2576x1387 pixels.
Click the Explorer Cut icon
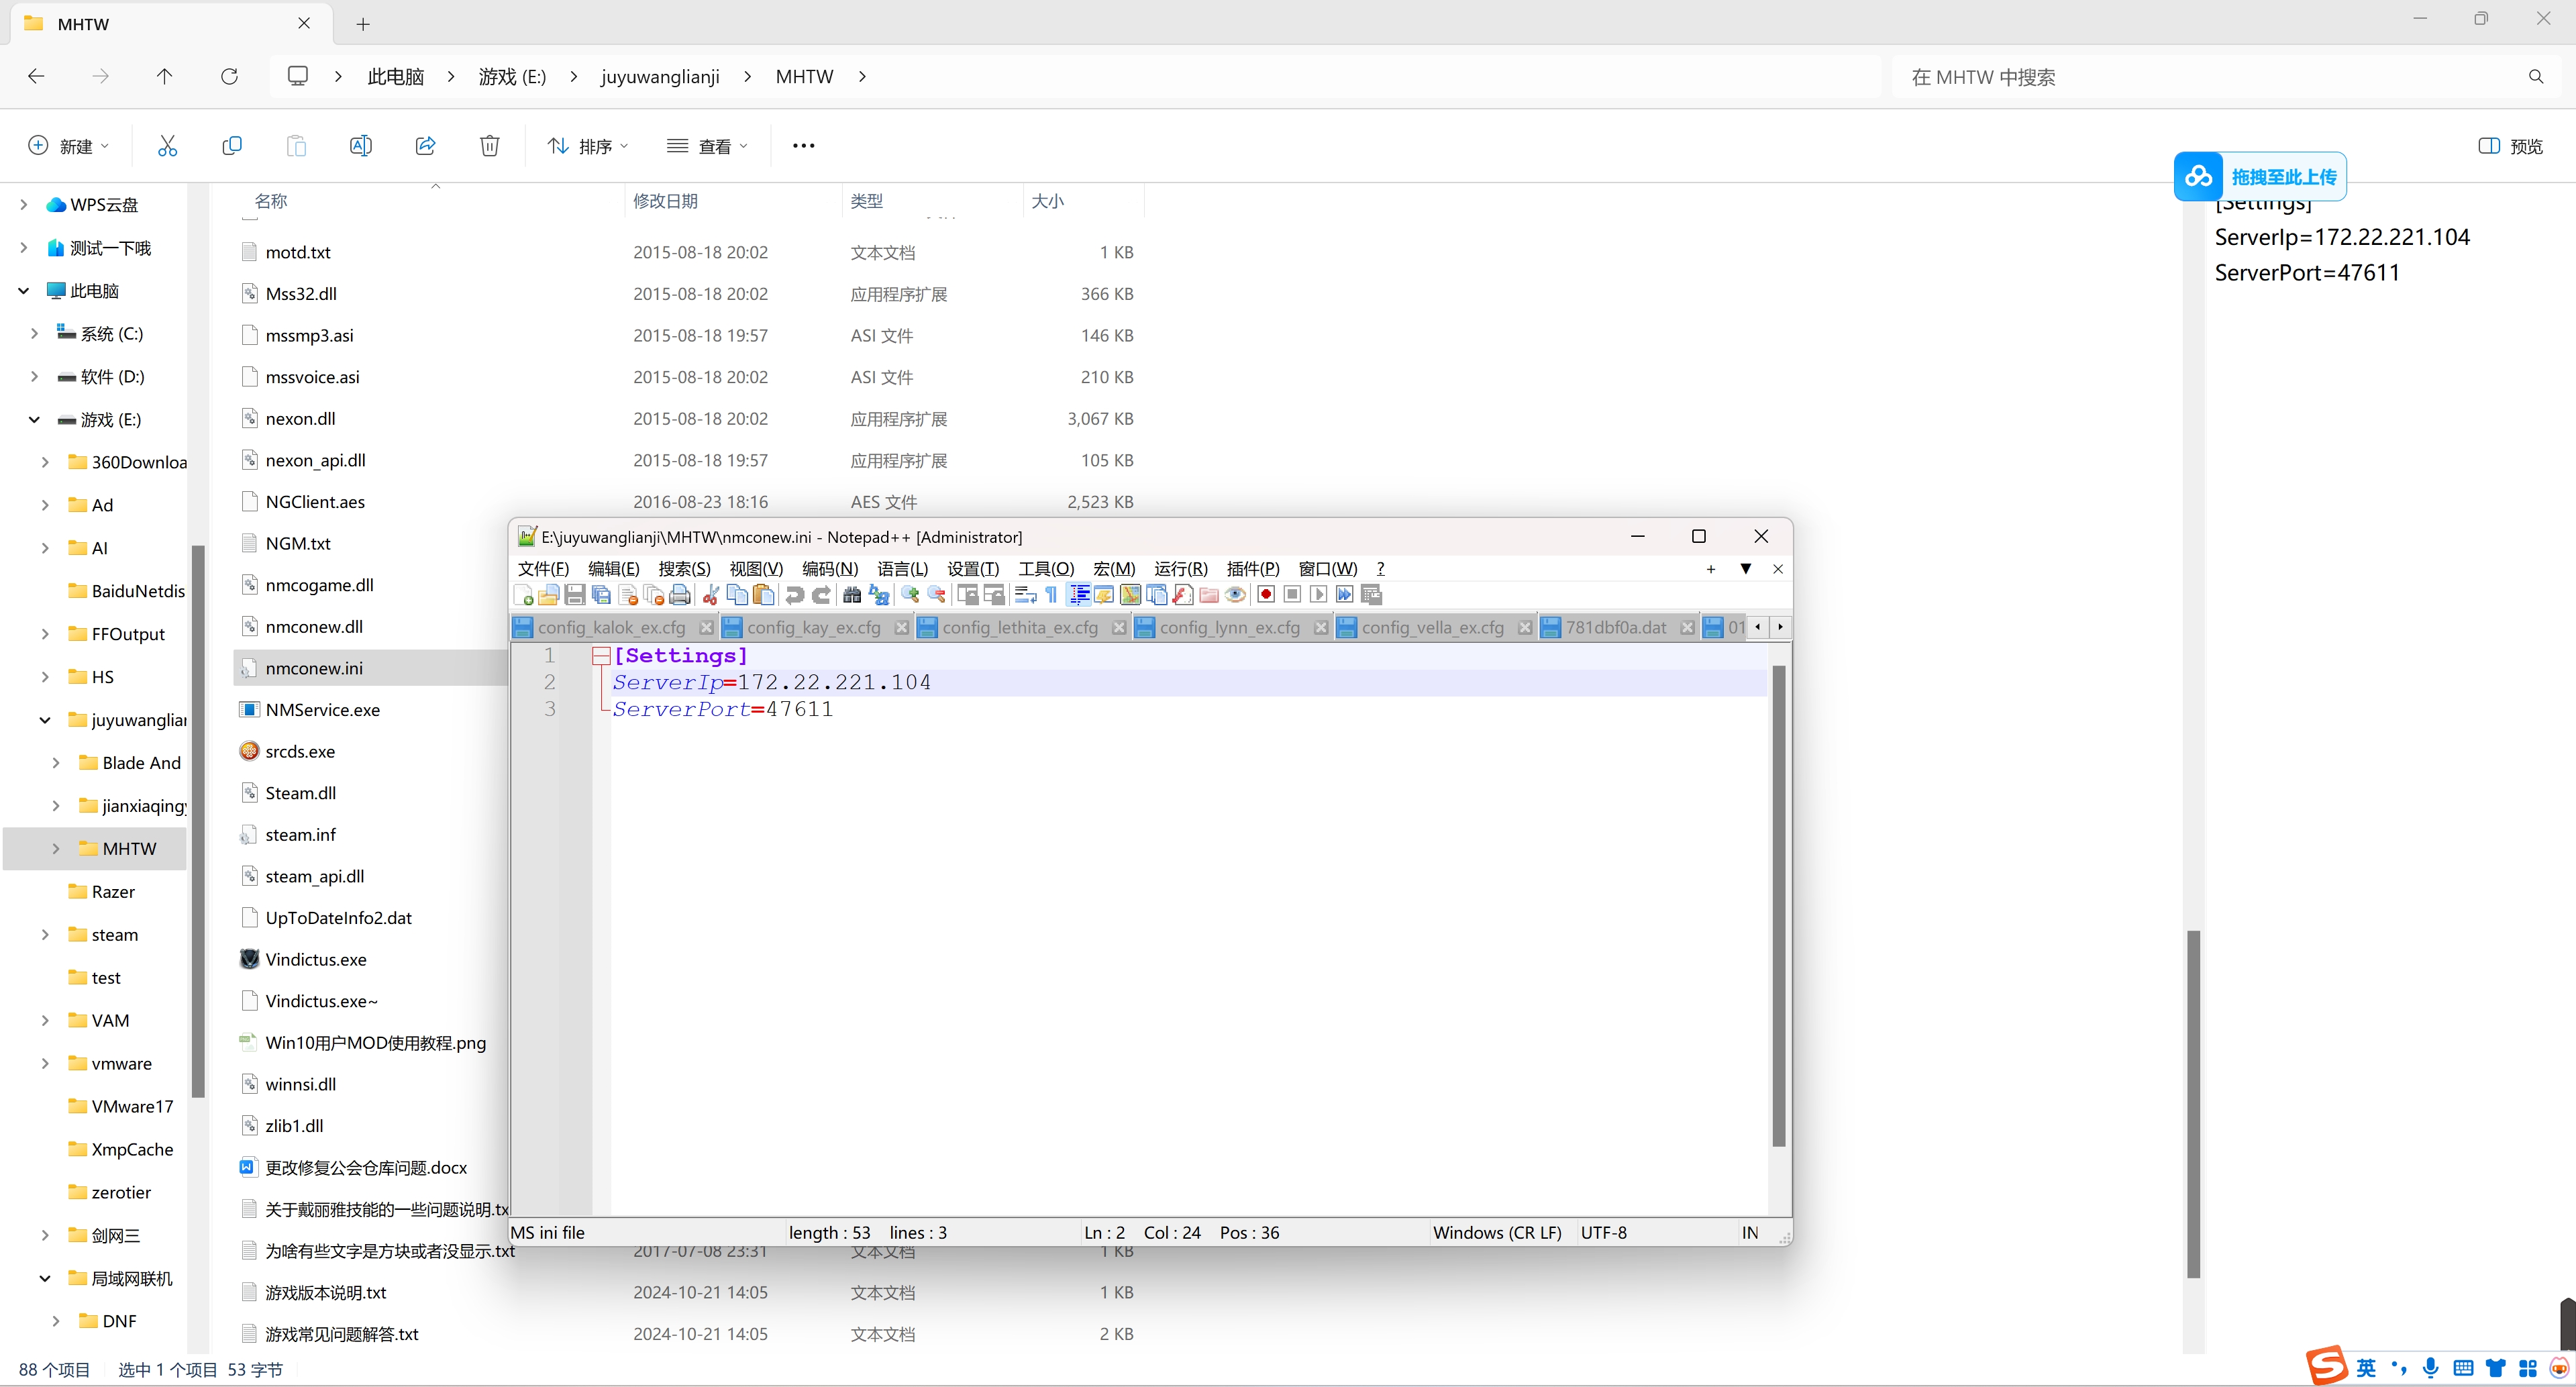coord(167,146)
